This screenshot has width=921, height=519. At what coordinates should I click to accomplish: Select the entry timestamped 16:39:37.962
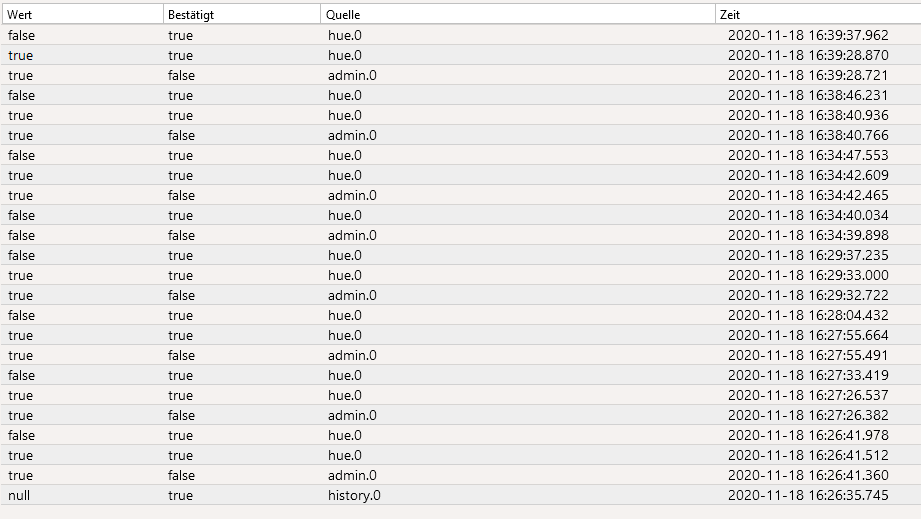click(460, 35)
